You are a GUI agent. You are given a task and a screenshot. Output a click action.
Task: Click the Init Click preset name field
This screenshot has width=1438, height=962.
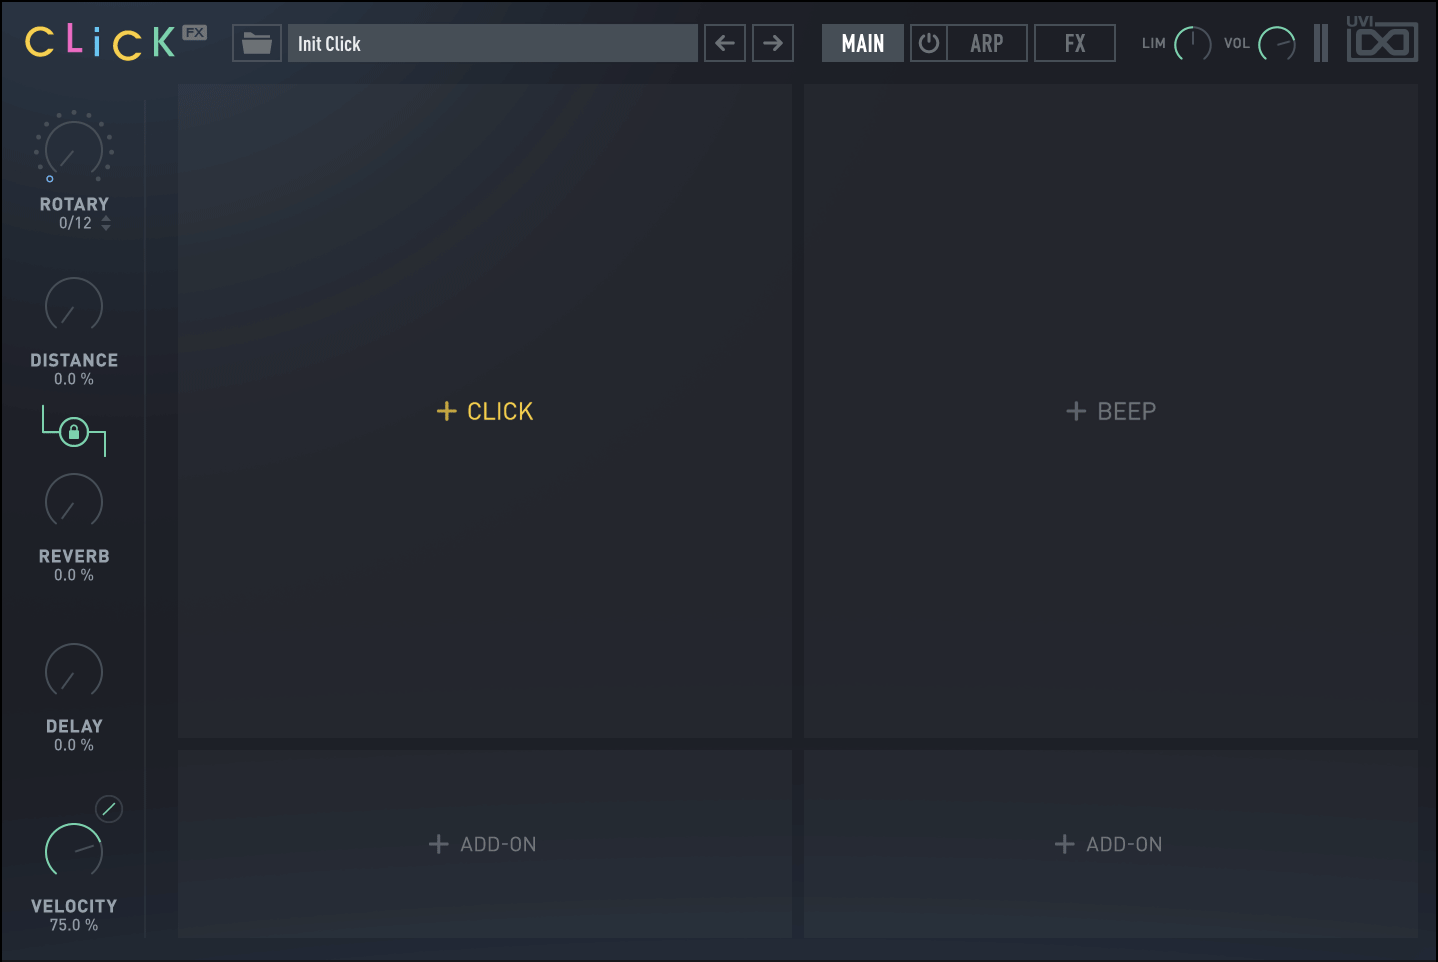[493, 43]
